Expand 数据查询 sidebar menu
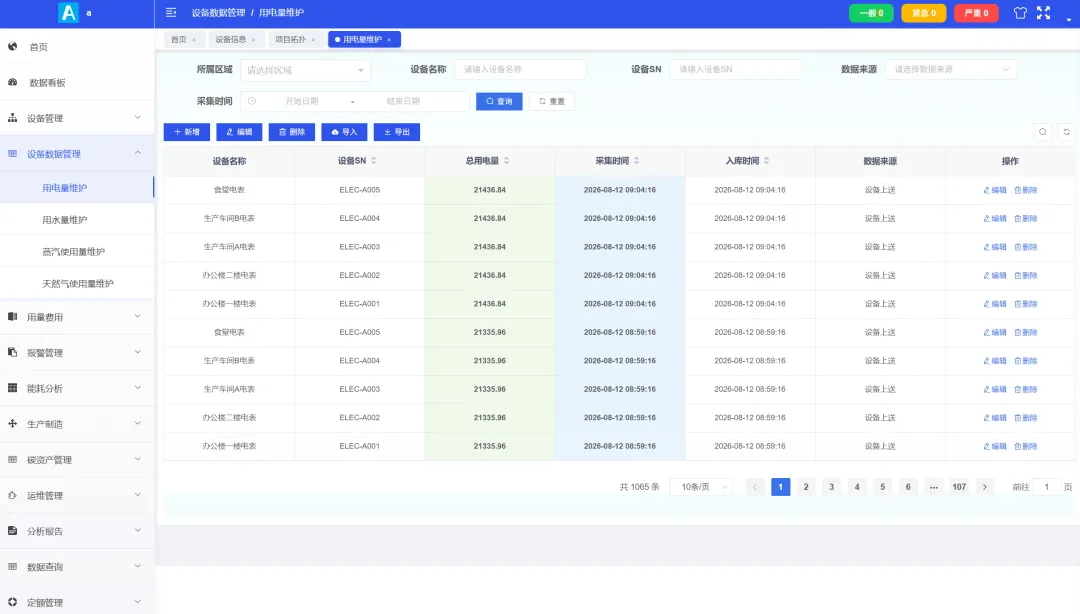The image size is (1080, 614). point(77,566)
